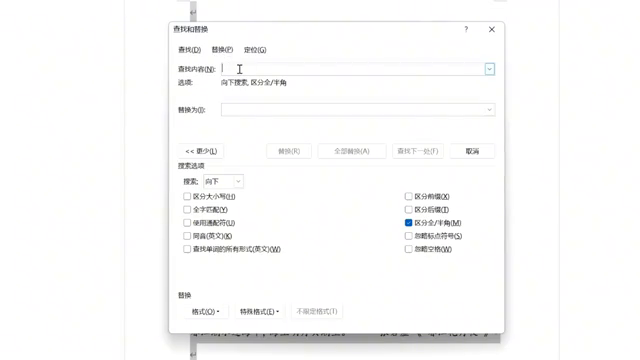Click the 搜索选项 section label
Image resolution: width=640 pixels, height=360 pixels.
[x=191, y=166]
